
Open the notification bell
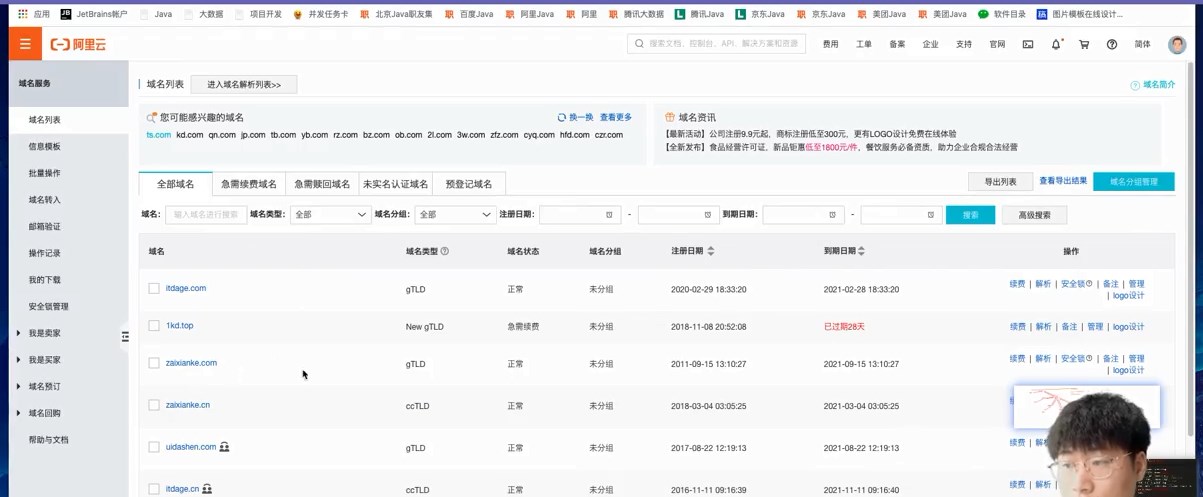[1056, 44]
